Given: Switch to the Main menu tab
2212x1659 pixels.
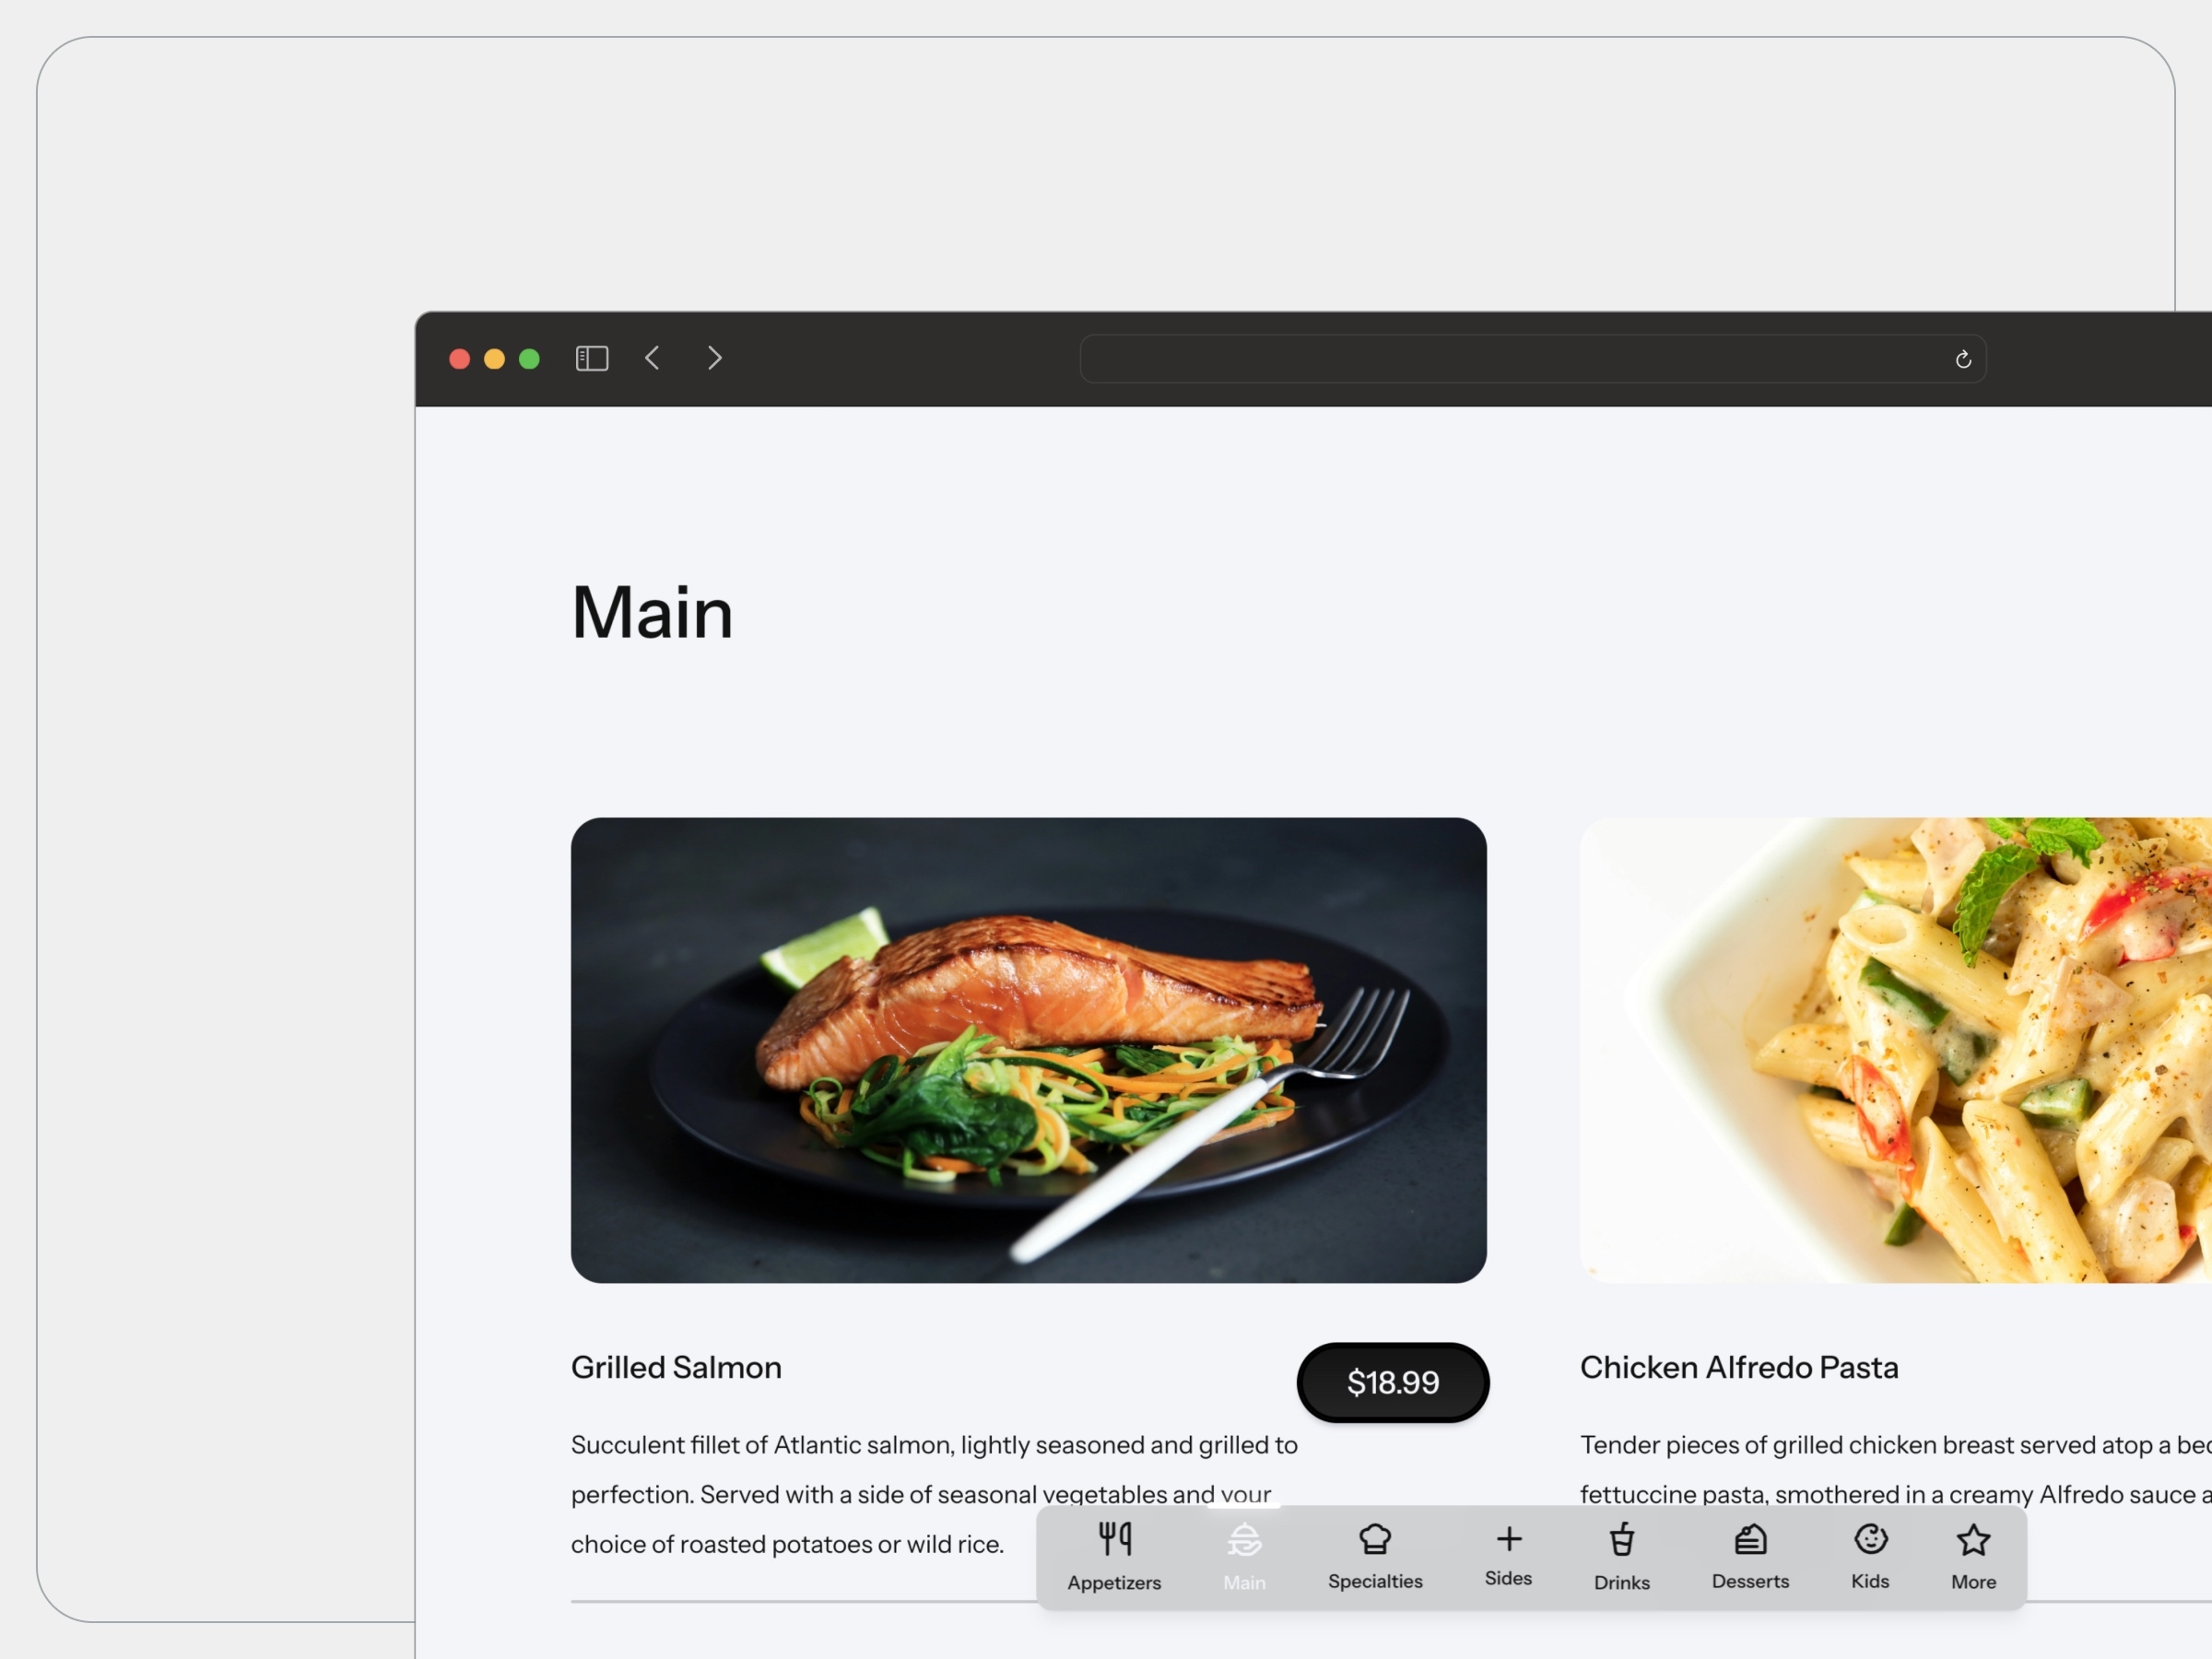Looking at the screenshot, I should click(x=1241, y=1555).
